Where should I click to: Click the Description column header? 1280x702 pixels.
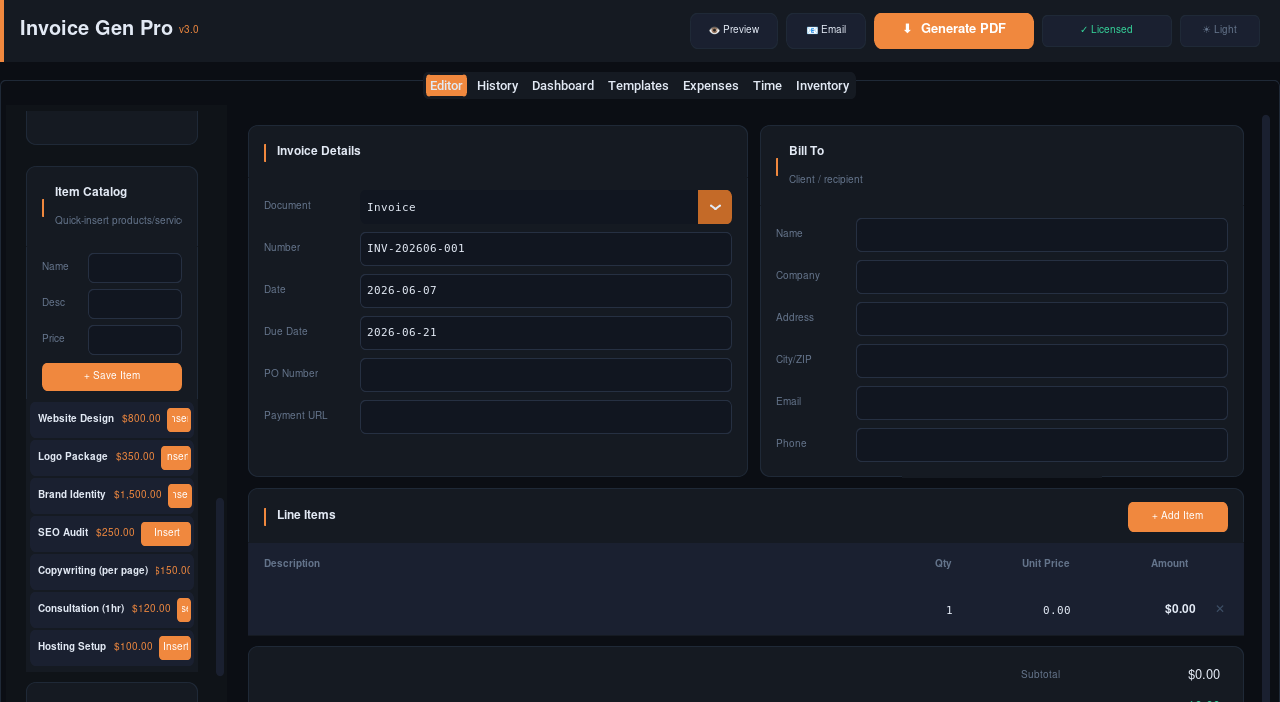coord(292,564)
